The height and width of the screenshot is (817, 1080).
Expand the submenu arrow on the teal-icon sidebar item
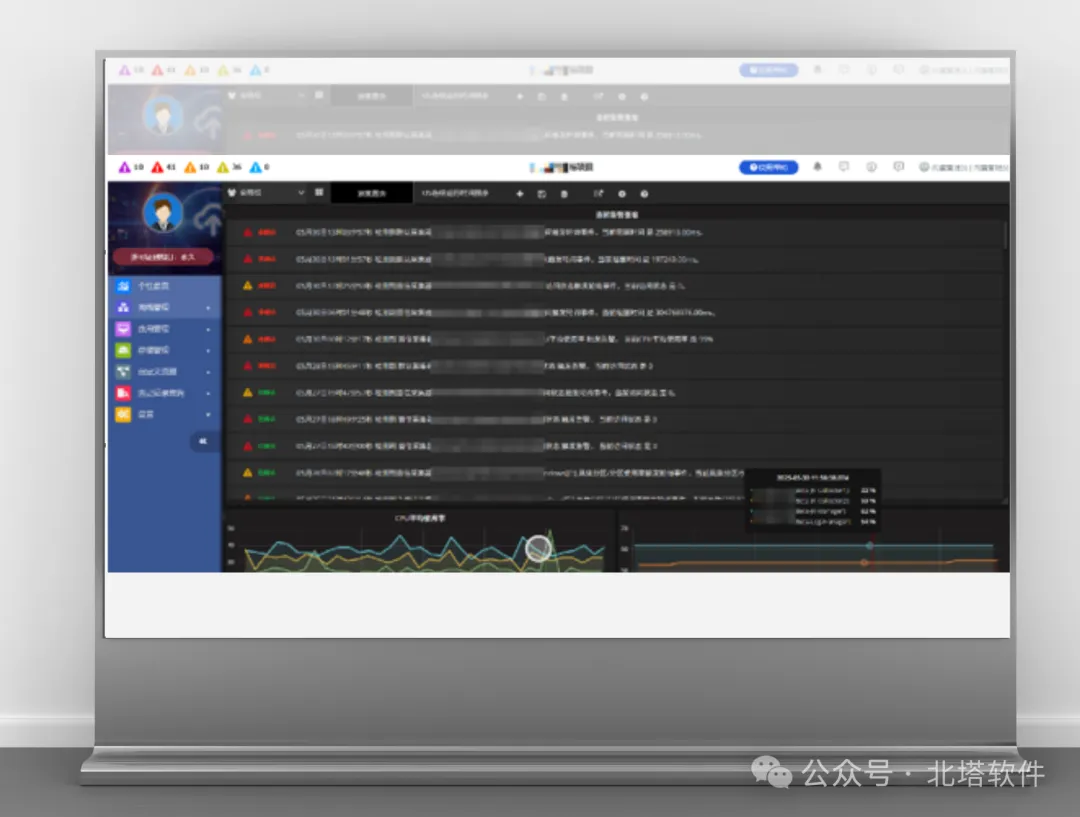(x=208, y=372)
